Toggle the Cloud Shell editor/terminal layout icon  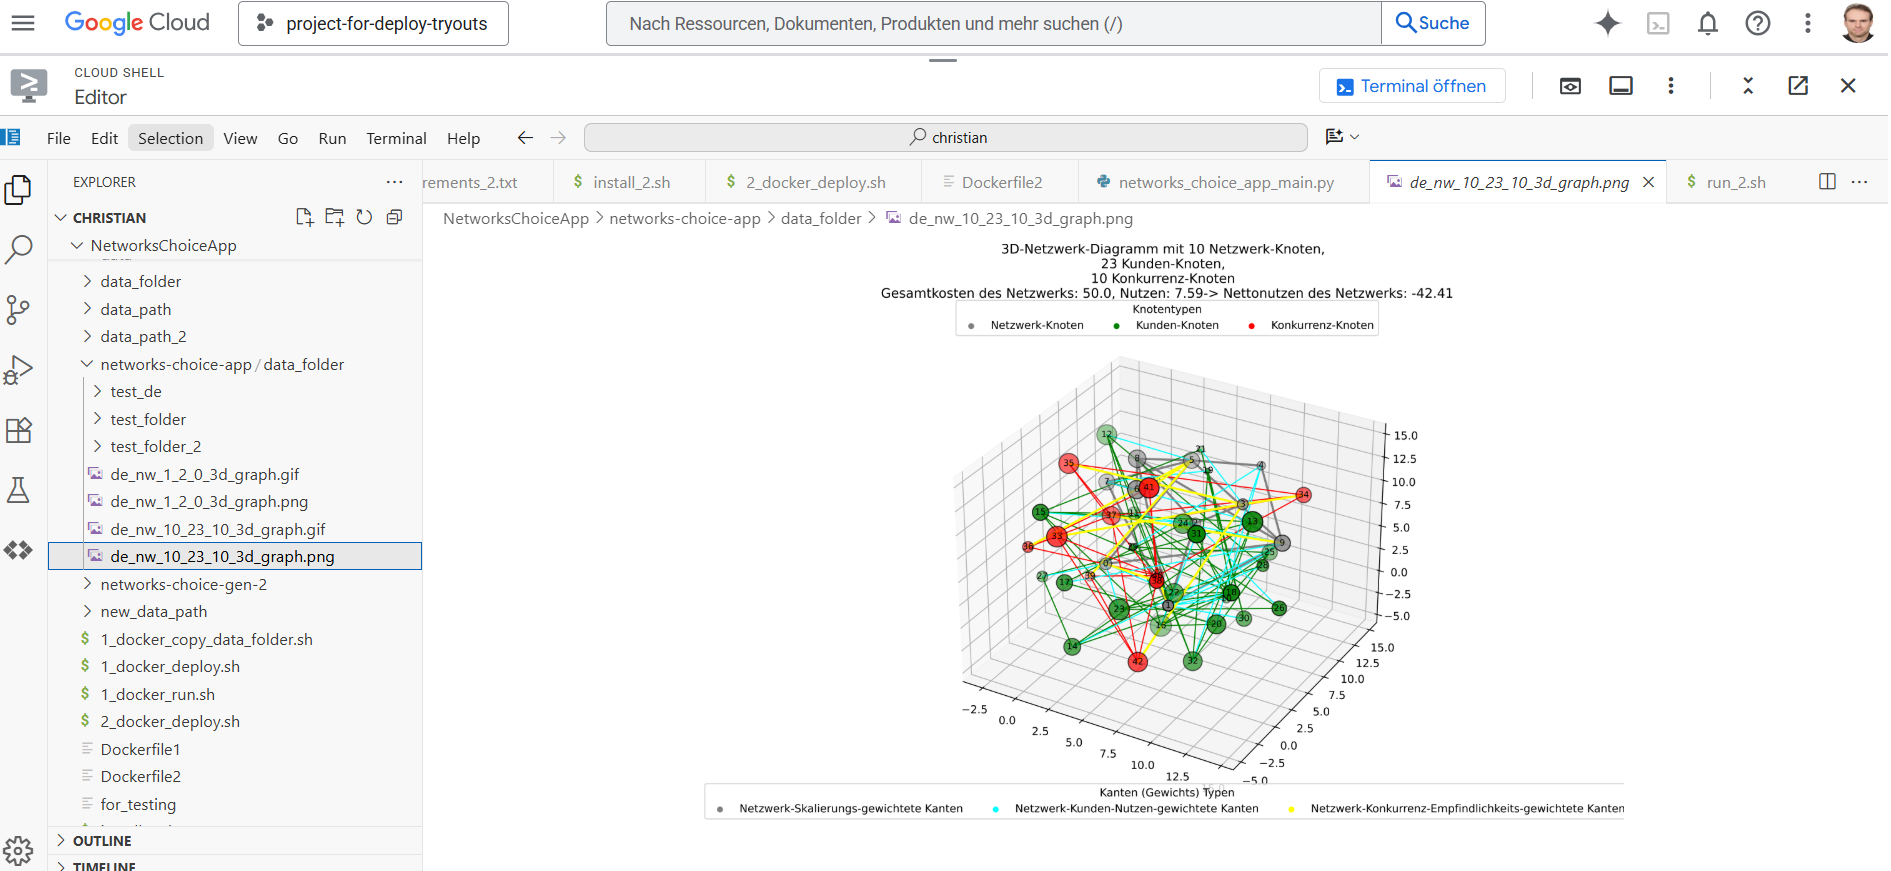1621,86
